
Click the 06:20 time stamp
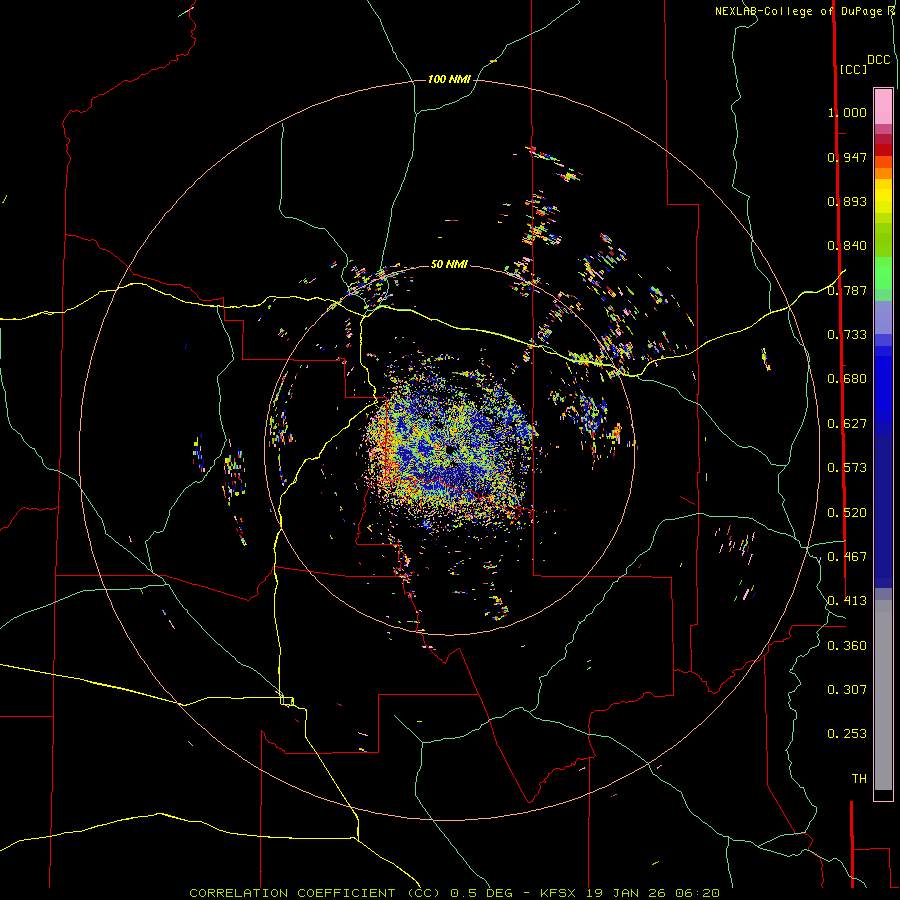pyautogui.click(x=699, y=893)
